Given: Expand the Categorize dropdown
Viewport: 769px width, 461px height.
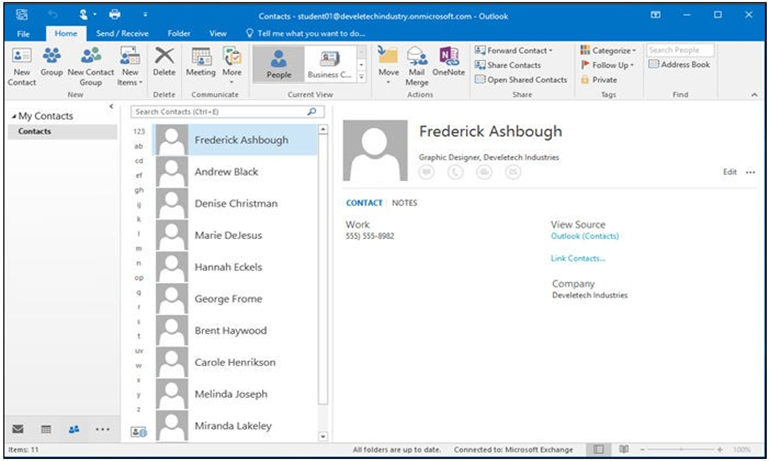Looking at the screenshot, I should tap(609, 50).
